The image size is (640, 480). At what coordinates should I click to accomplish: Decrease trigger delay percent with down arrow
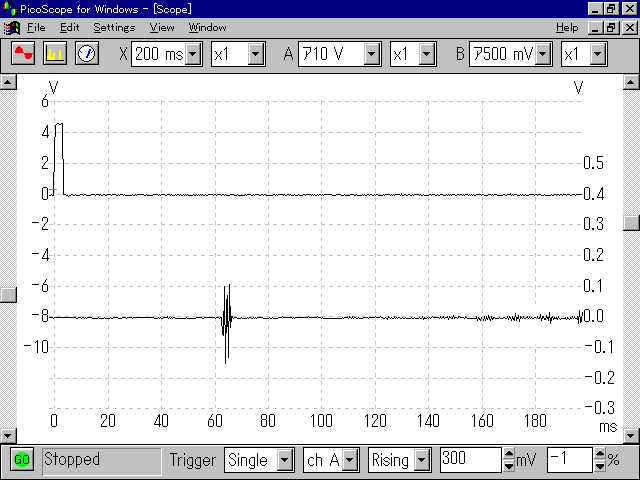click(600, 466)
